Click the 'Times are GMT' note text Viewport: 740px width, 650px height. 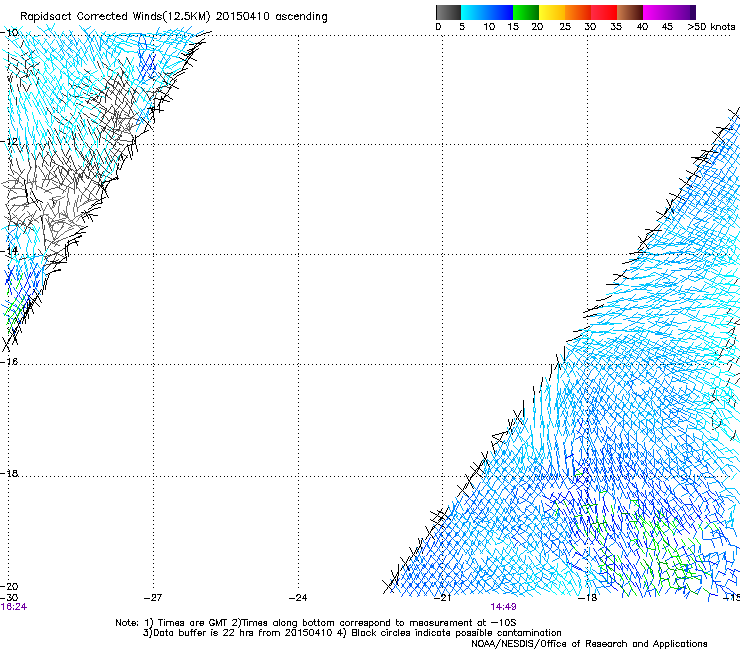[193, 623]
